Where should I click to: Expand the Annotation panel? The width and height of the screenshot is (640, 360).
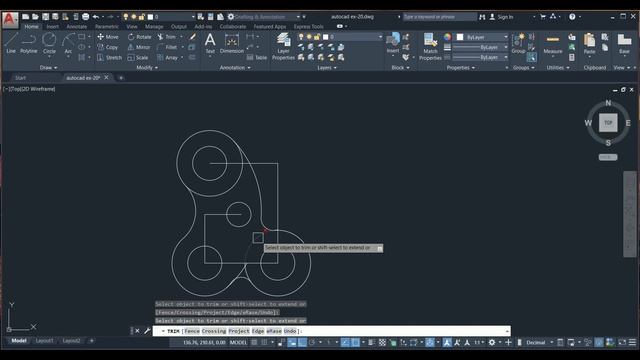coord(235,68)
